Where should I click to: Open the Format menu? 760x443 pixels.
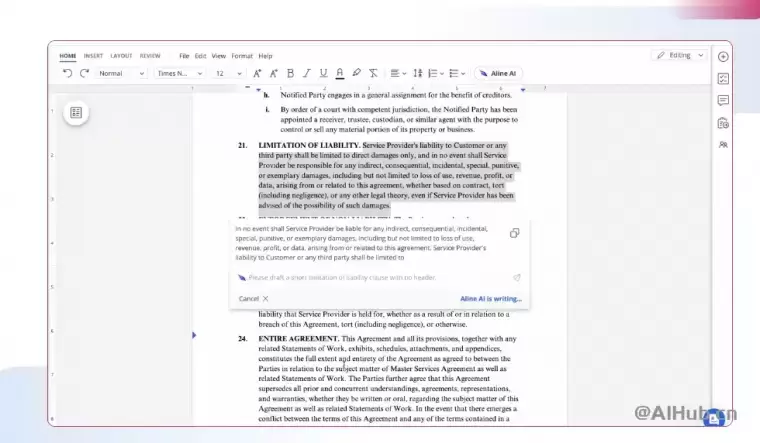pos(242,56)
